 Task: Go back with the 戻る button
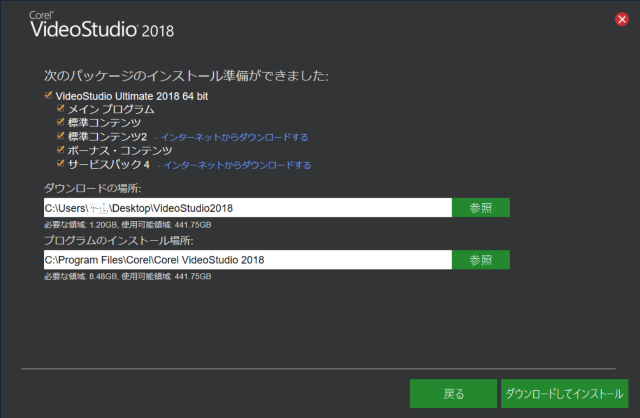[x=453, y=394]
